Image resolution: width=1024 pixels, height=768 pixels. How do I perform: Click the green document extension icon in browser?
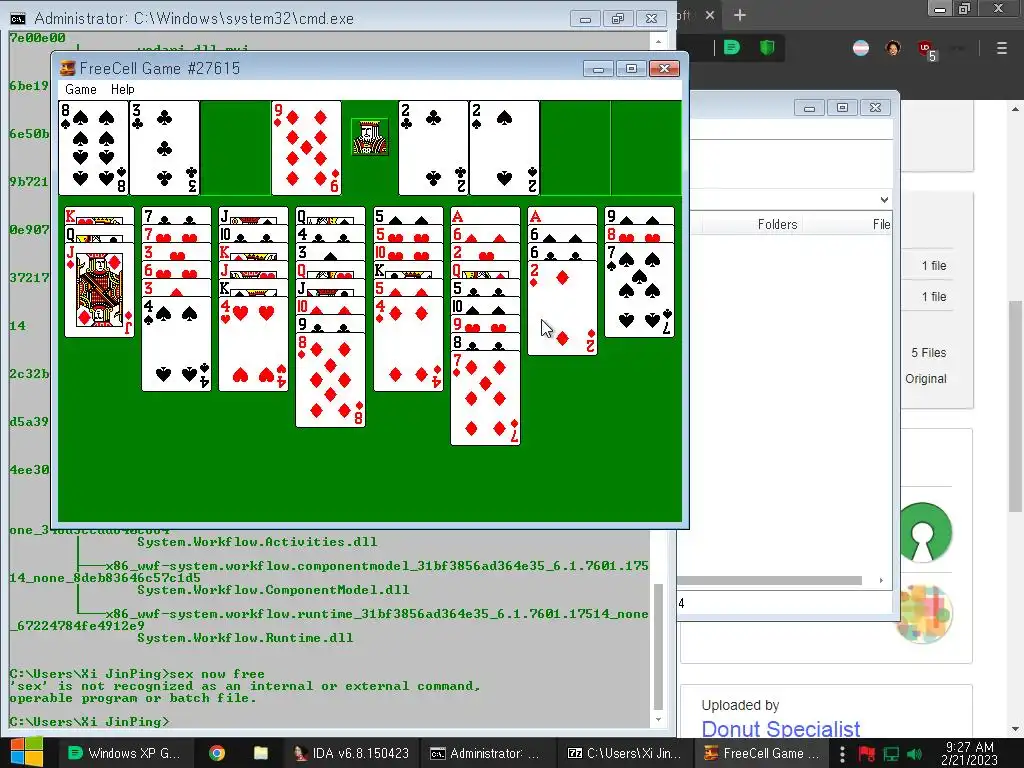tap(731, 47)
